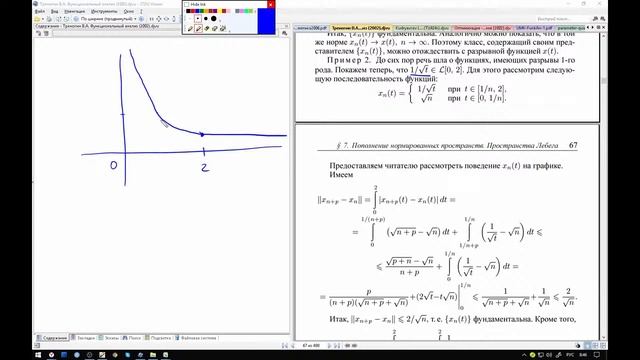
Task: Select the first pen tool in ink toolbar
Action: click(190, 29)
